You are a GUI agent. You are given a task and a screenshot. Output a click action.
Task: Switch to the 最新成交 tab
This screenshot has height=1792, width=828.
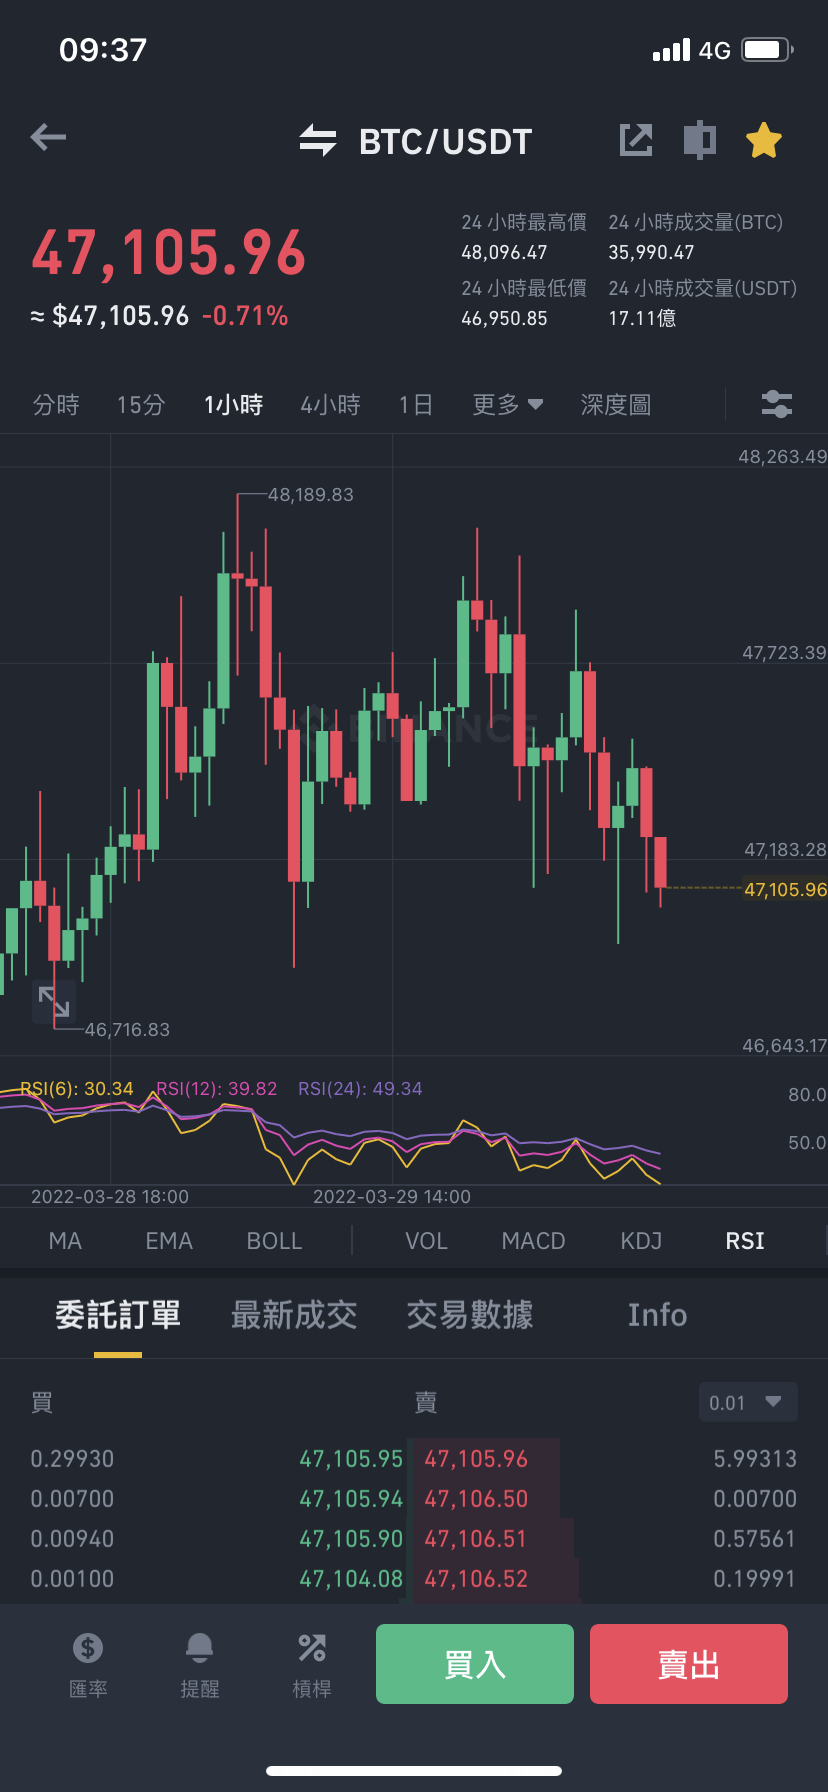pyautogui.click(x=294, y=1315)
